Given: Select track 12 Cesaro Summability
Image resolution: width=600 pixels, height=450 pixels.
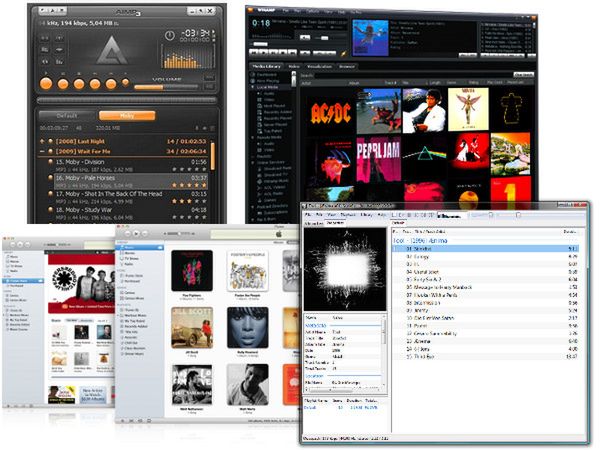Looking at the screenshot, I should click(486, 334).
